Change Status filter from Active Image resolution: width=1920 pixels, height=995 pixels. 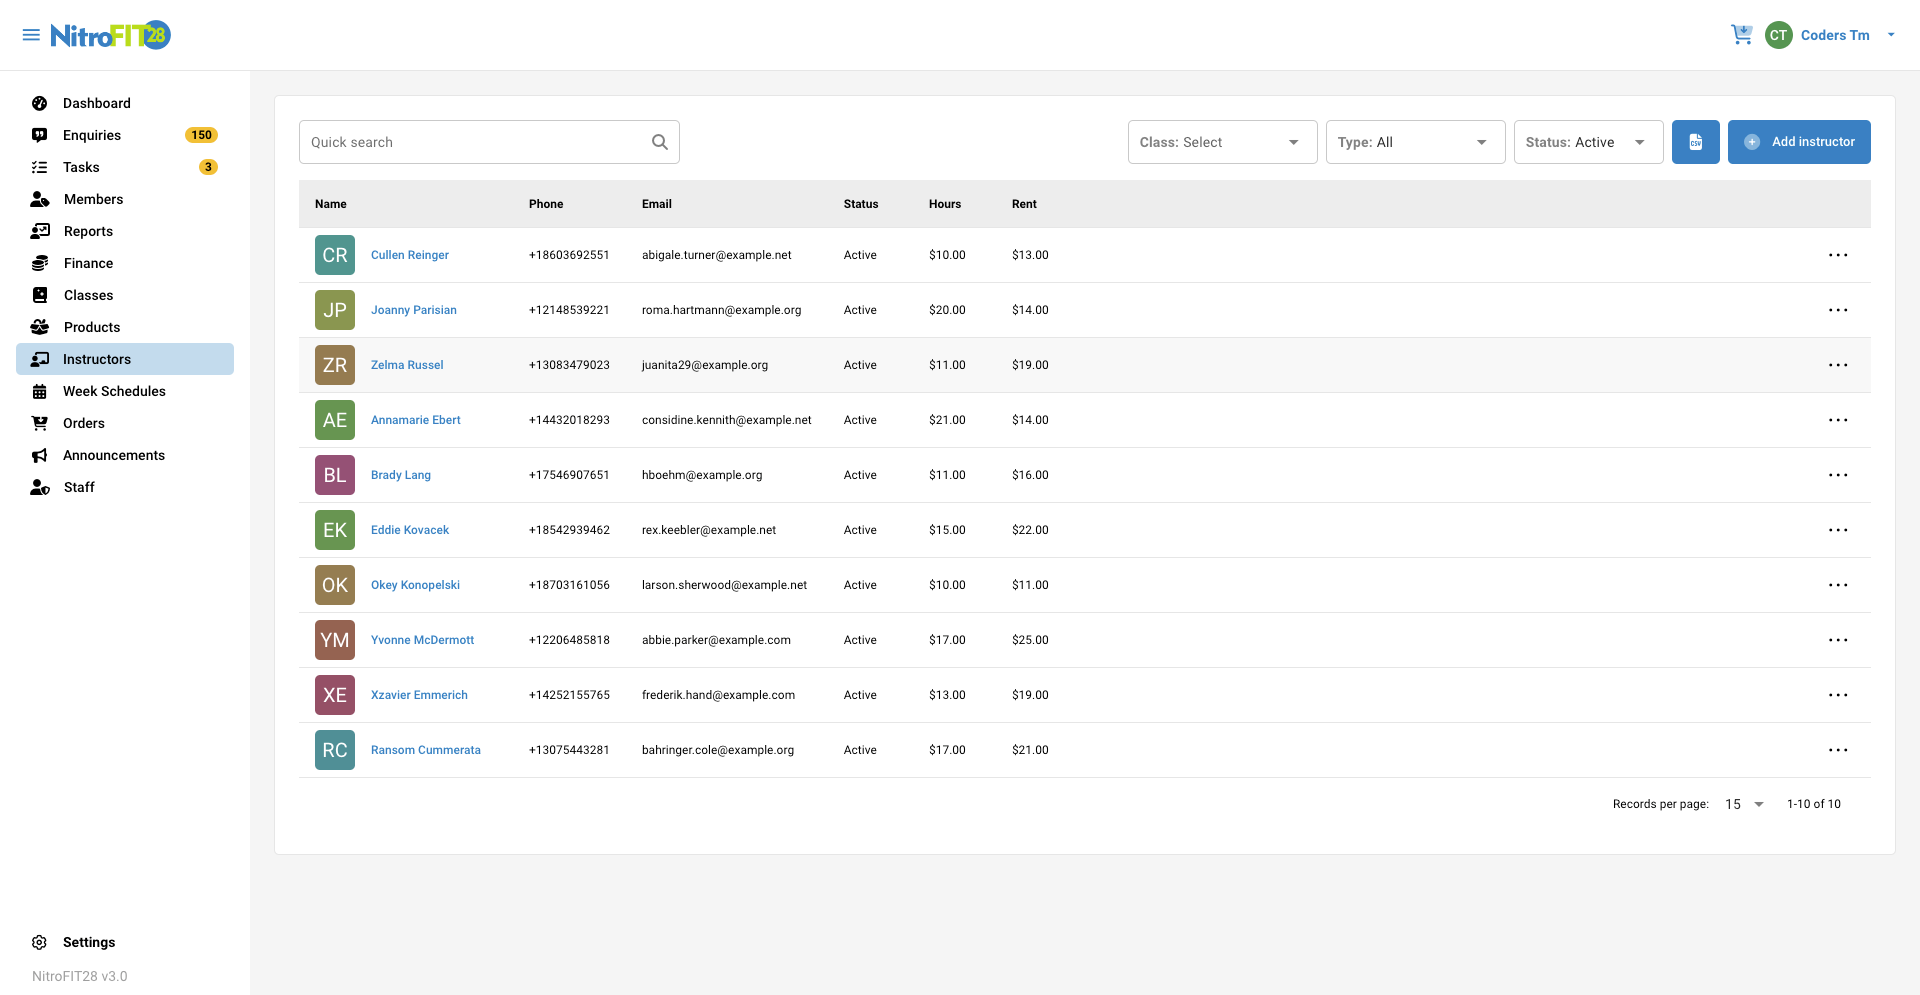pos(1588,141)
